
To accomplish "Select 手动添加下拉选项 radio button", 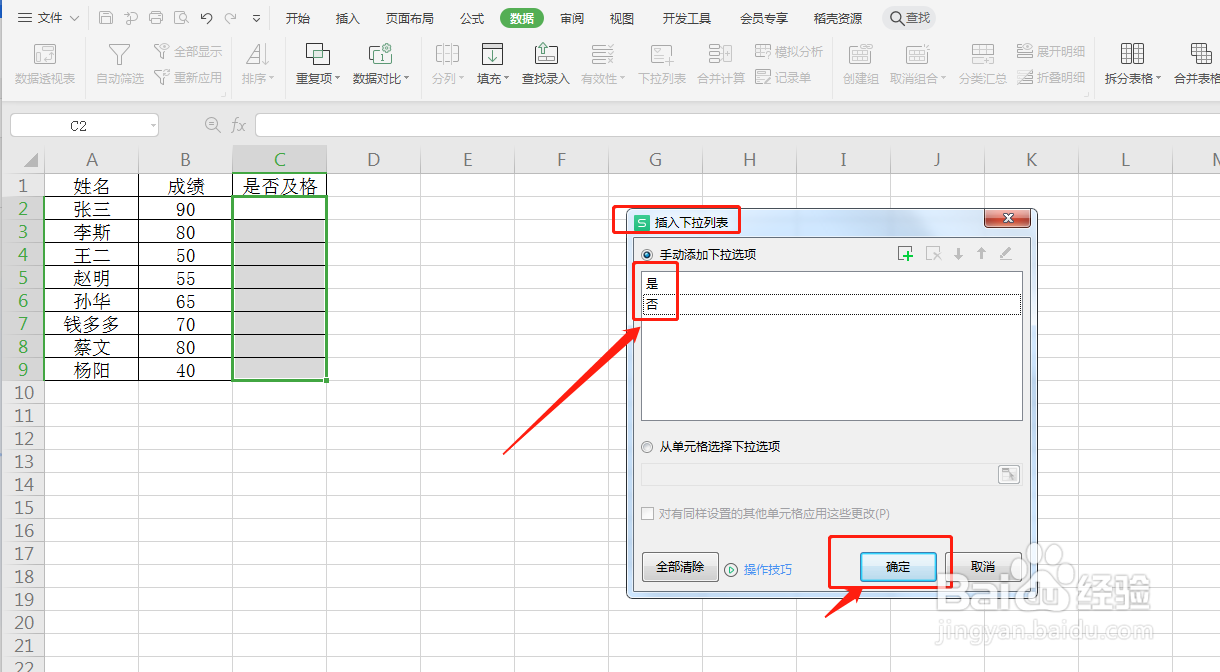I will coord(647,255).
